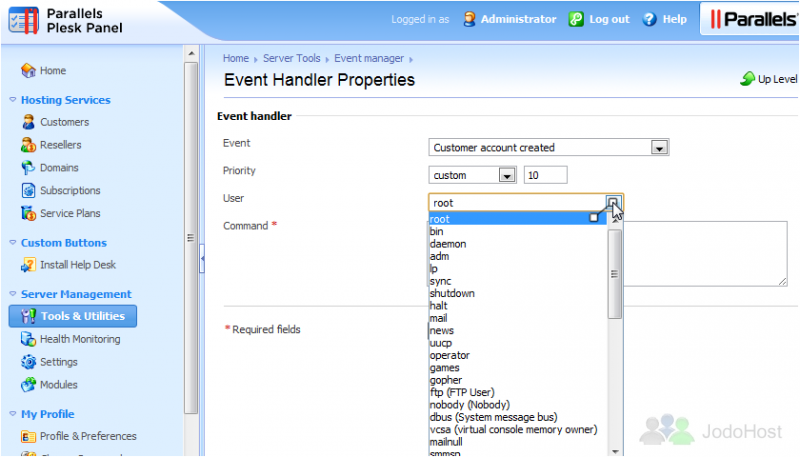Select 'gopher' in the user list
Screen dimensions: 800x457
click(x=518, y=380)
